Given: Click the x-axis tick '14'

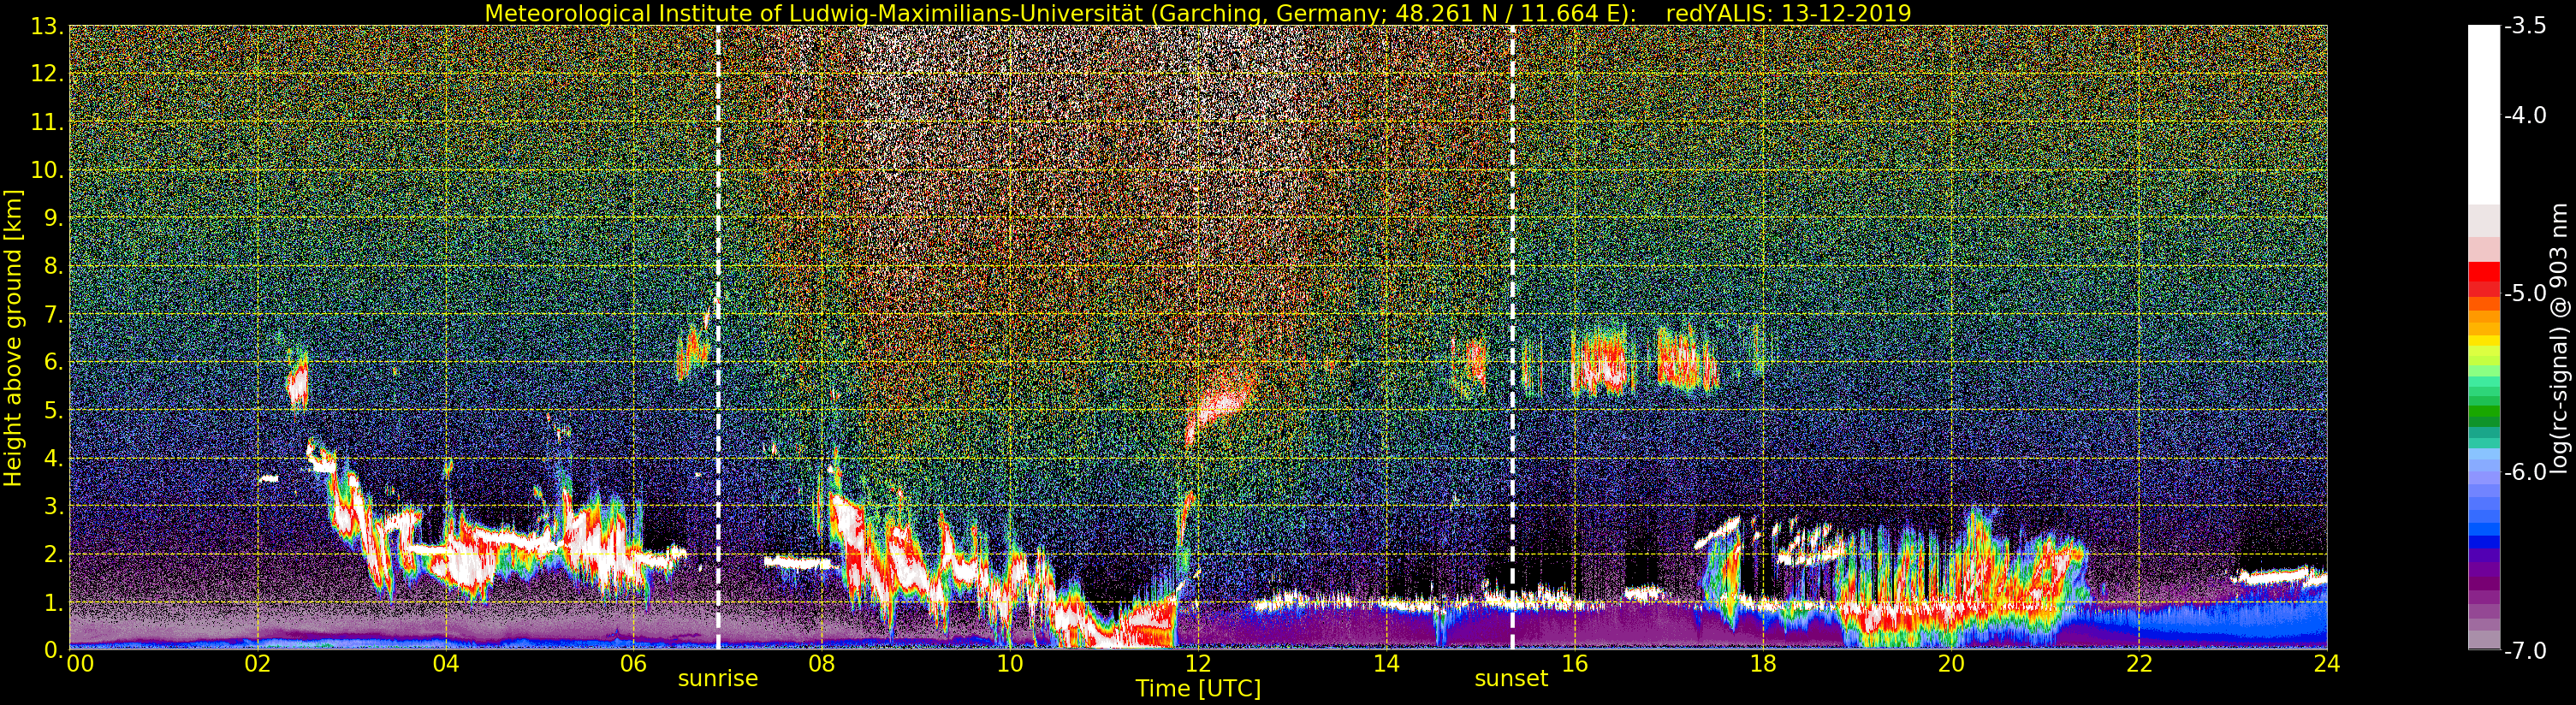Looking at the screenshot, I should click(x=1386, y=663).
